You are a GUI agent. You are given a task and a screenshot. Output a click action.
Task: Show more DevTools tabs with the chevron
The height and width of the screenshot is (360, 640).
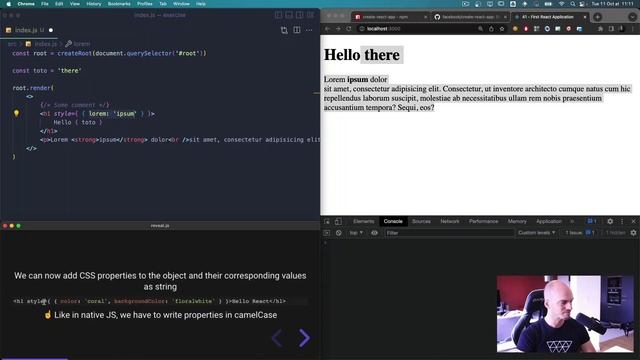pos(572,221)
